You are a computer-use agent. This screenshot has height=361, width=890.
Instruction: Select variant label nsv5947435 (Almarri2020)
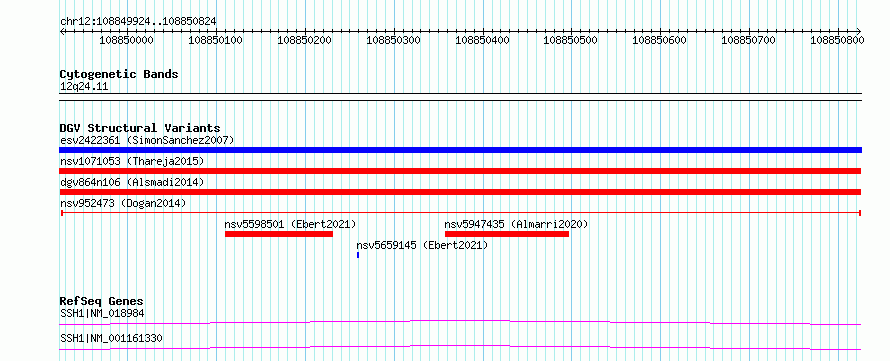click(x=516, y=224)
